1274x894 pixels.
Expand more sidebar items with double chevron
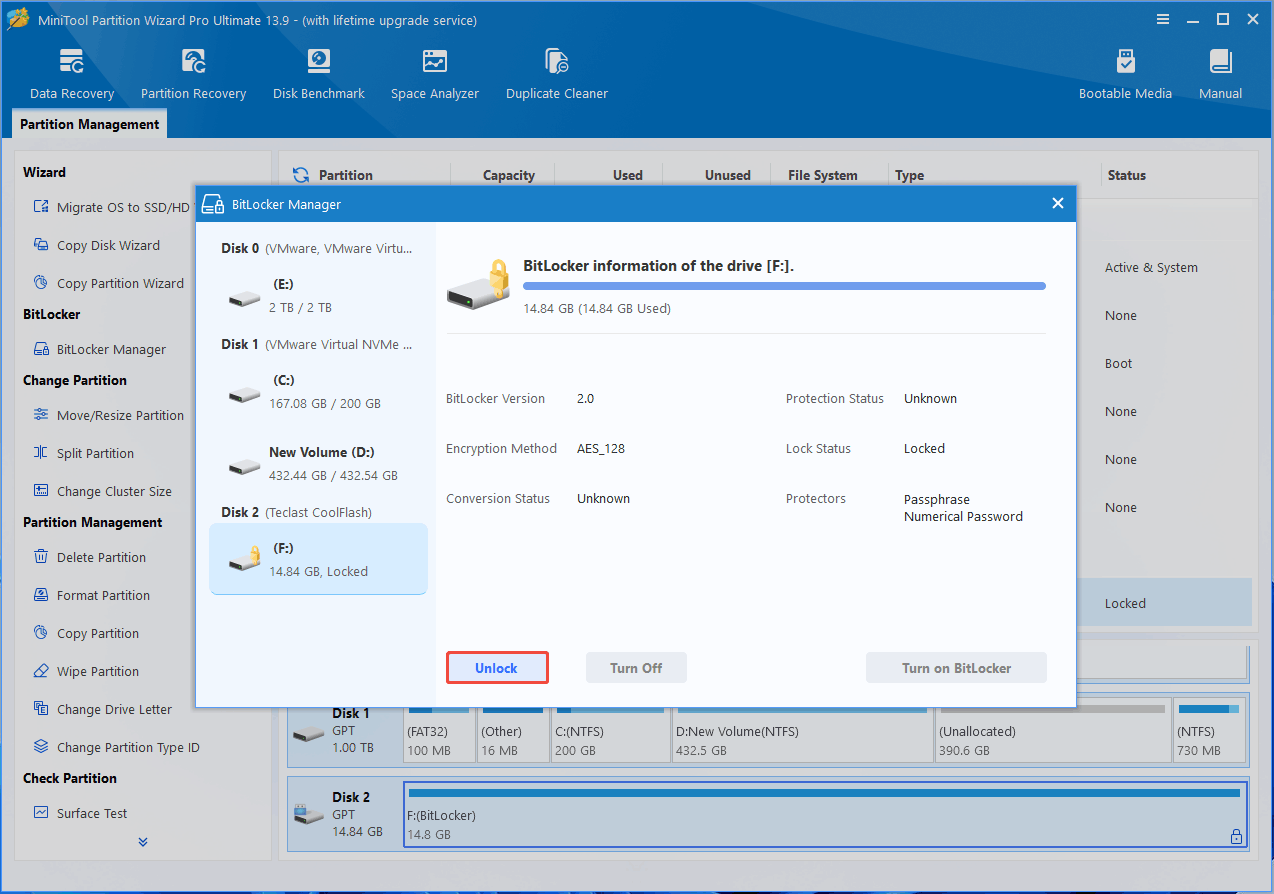[x=143, y=842]
